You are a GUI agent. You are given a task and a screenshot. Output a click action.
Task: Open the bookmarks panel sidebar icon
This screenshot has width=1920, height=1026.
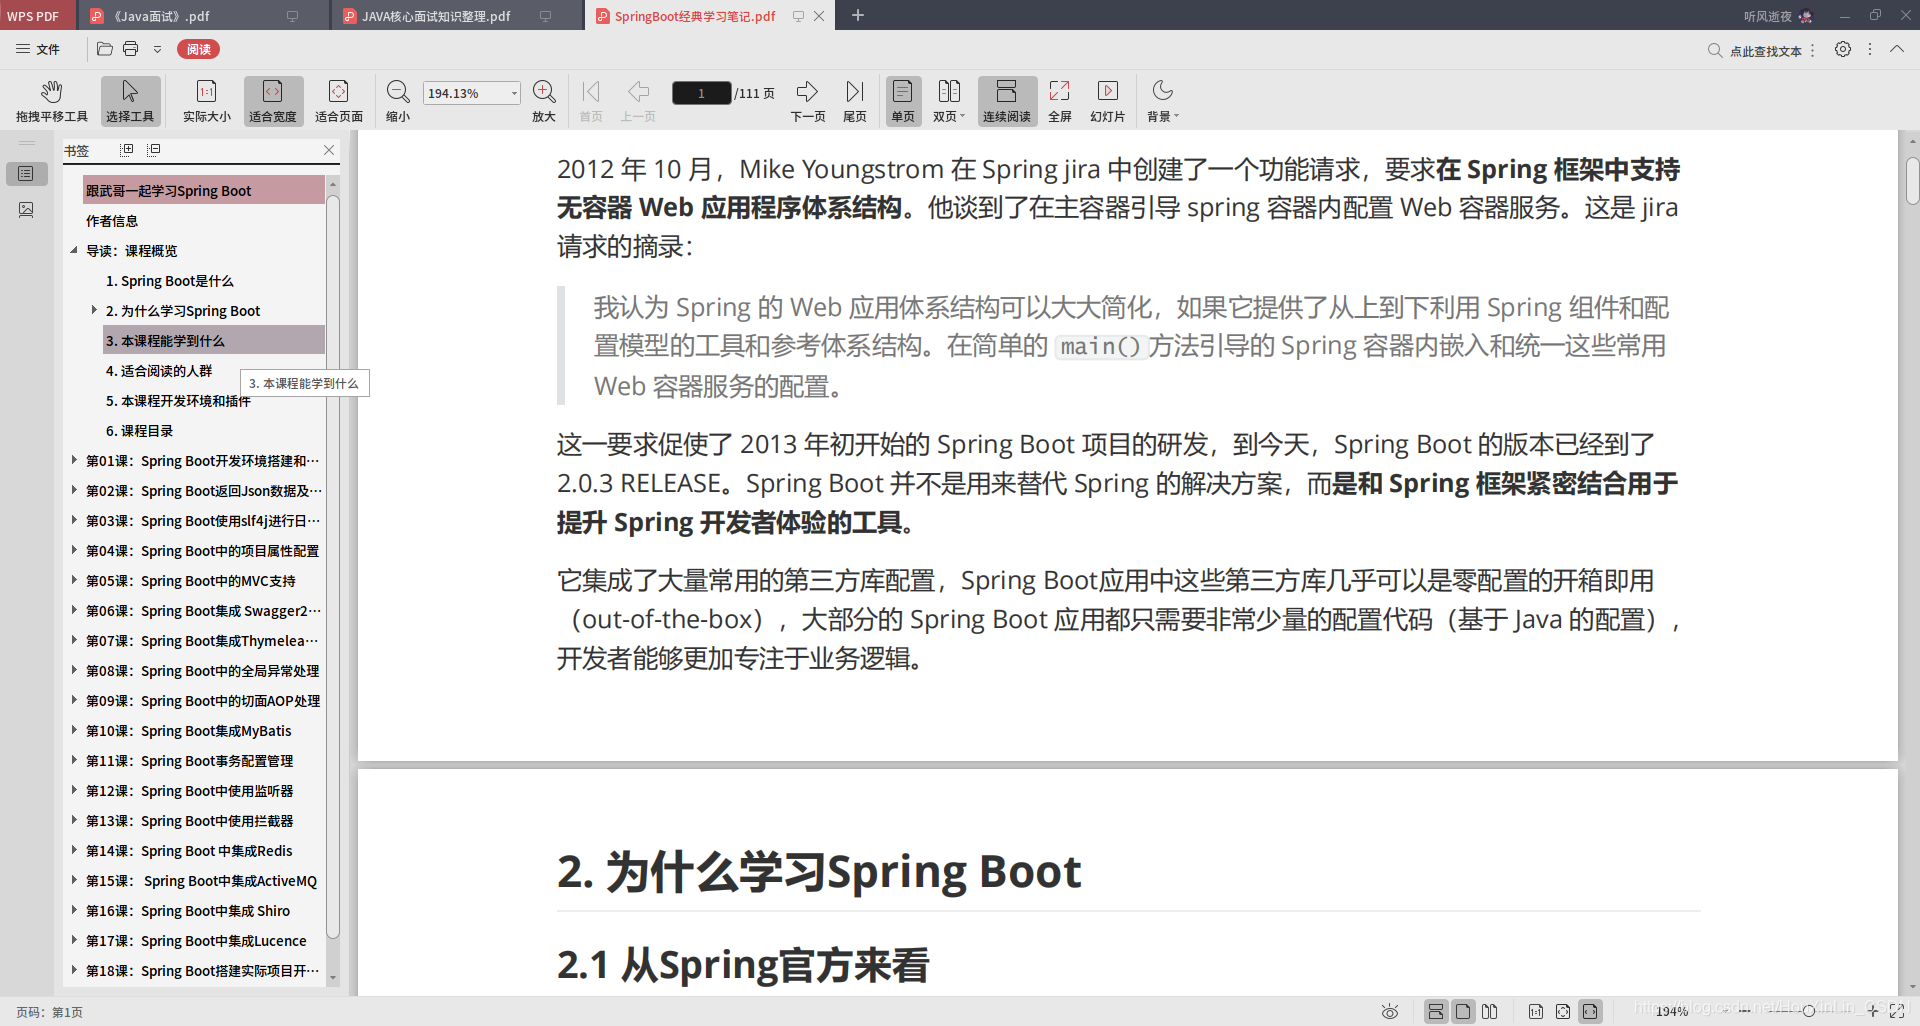(26, 174)
